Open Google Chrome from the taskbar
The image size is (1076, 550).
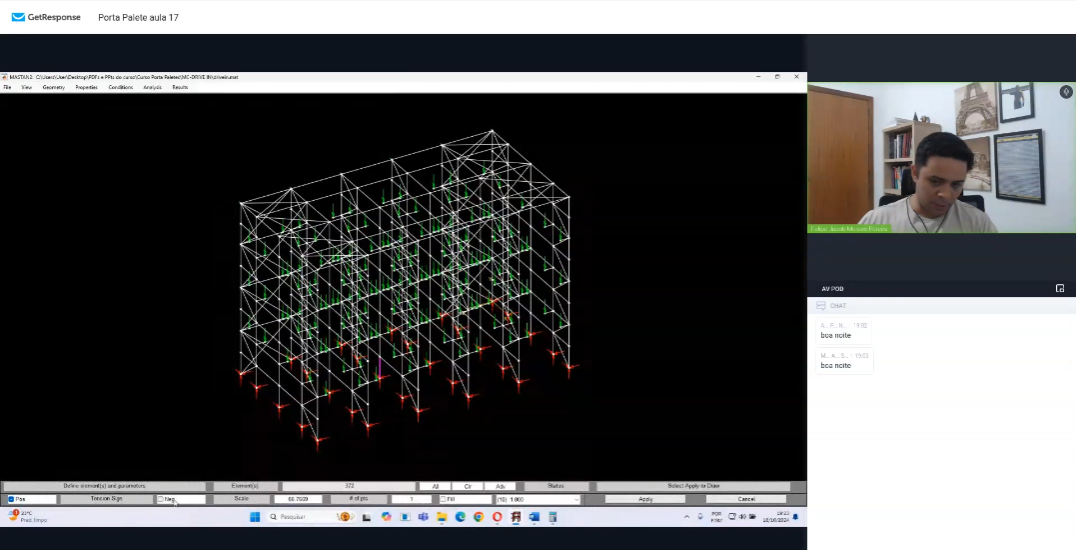click(x=479, y=517)
